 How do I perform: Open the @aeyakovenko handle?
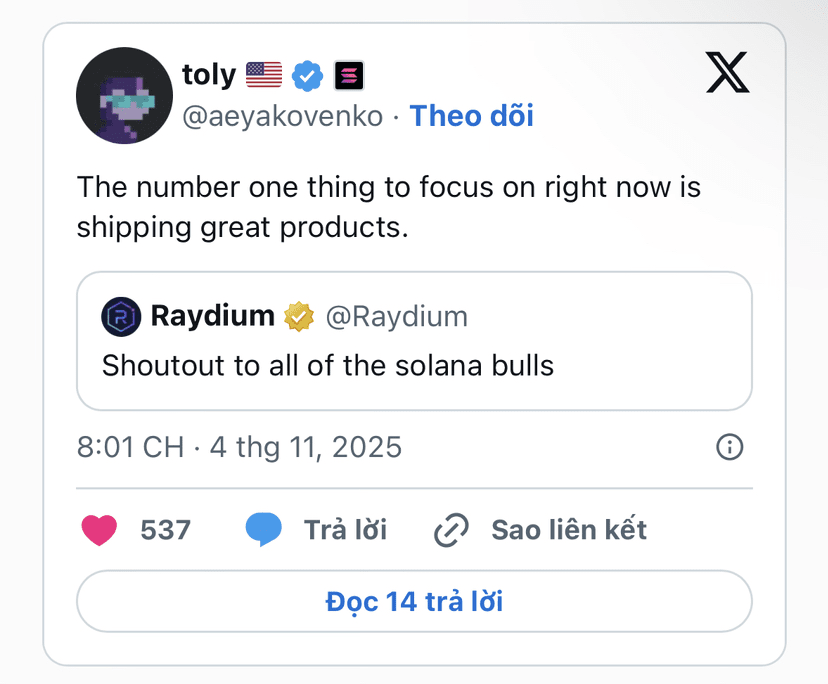[x=283, y=116]
